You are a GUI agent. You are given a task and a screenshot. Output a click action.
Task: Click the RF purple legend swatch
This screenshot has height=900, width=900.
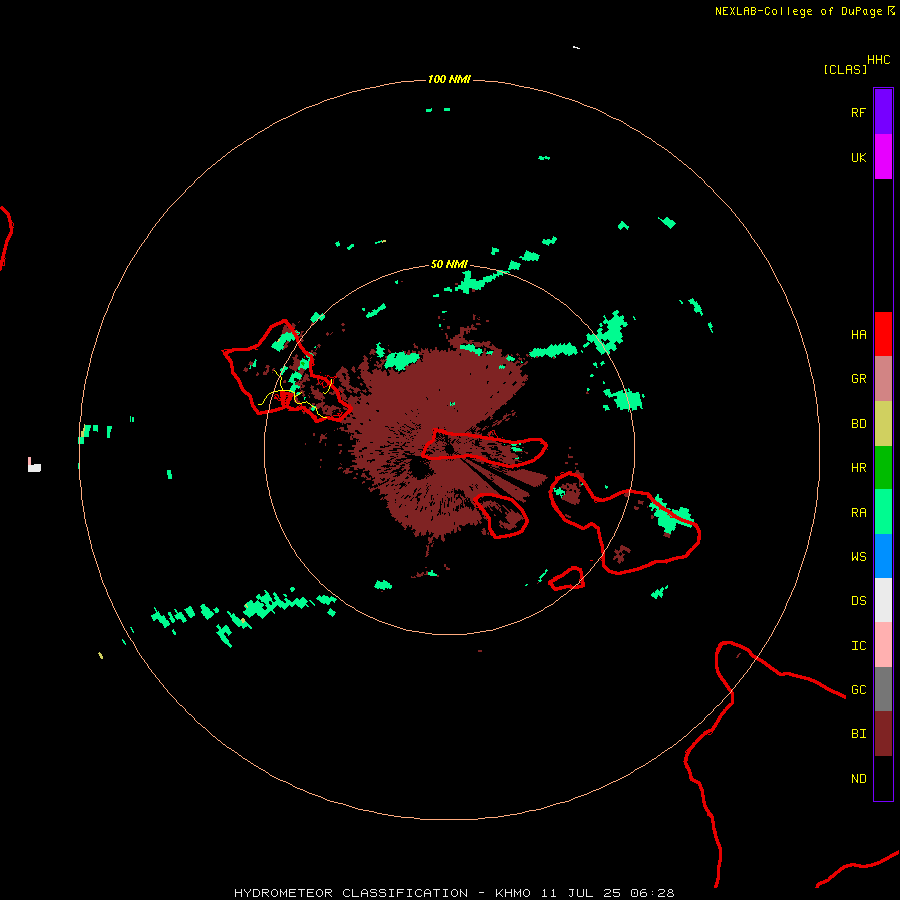(x=883, y=112)
